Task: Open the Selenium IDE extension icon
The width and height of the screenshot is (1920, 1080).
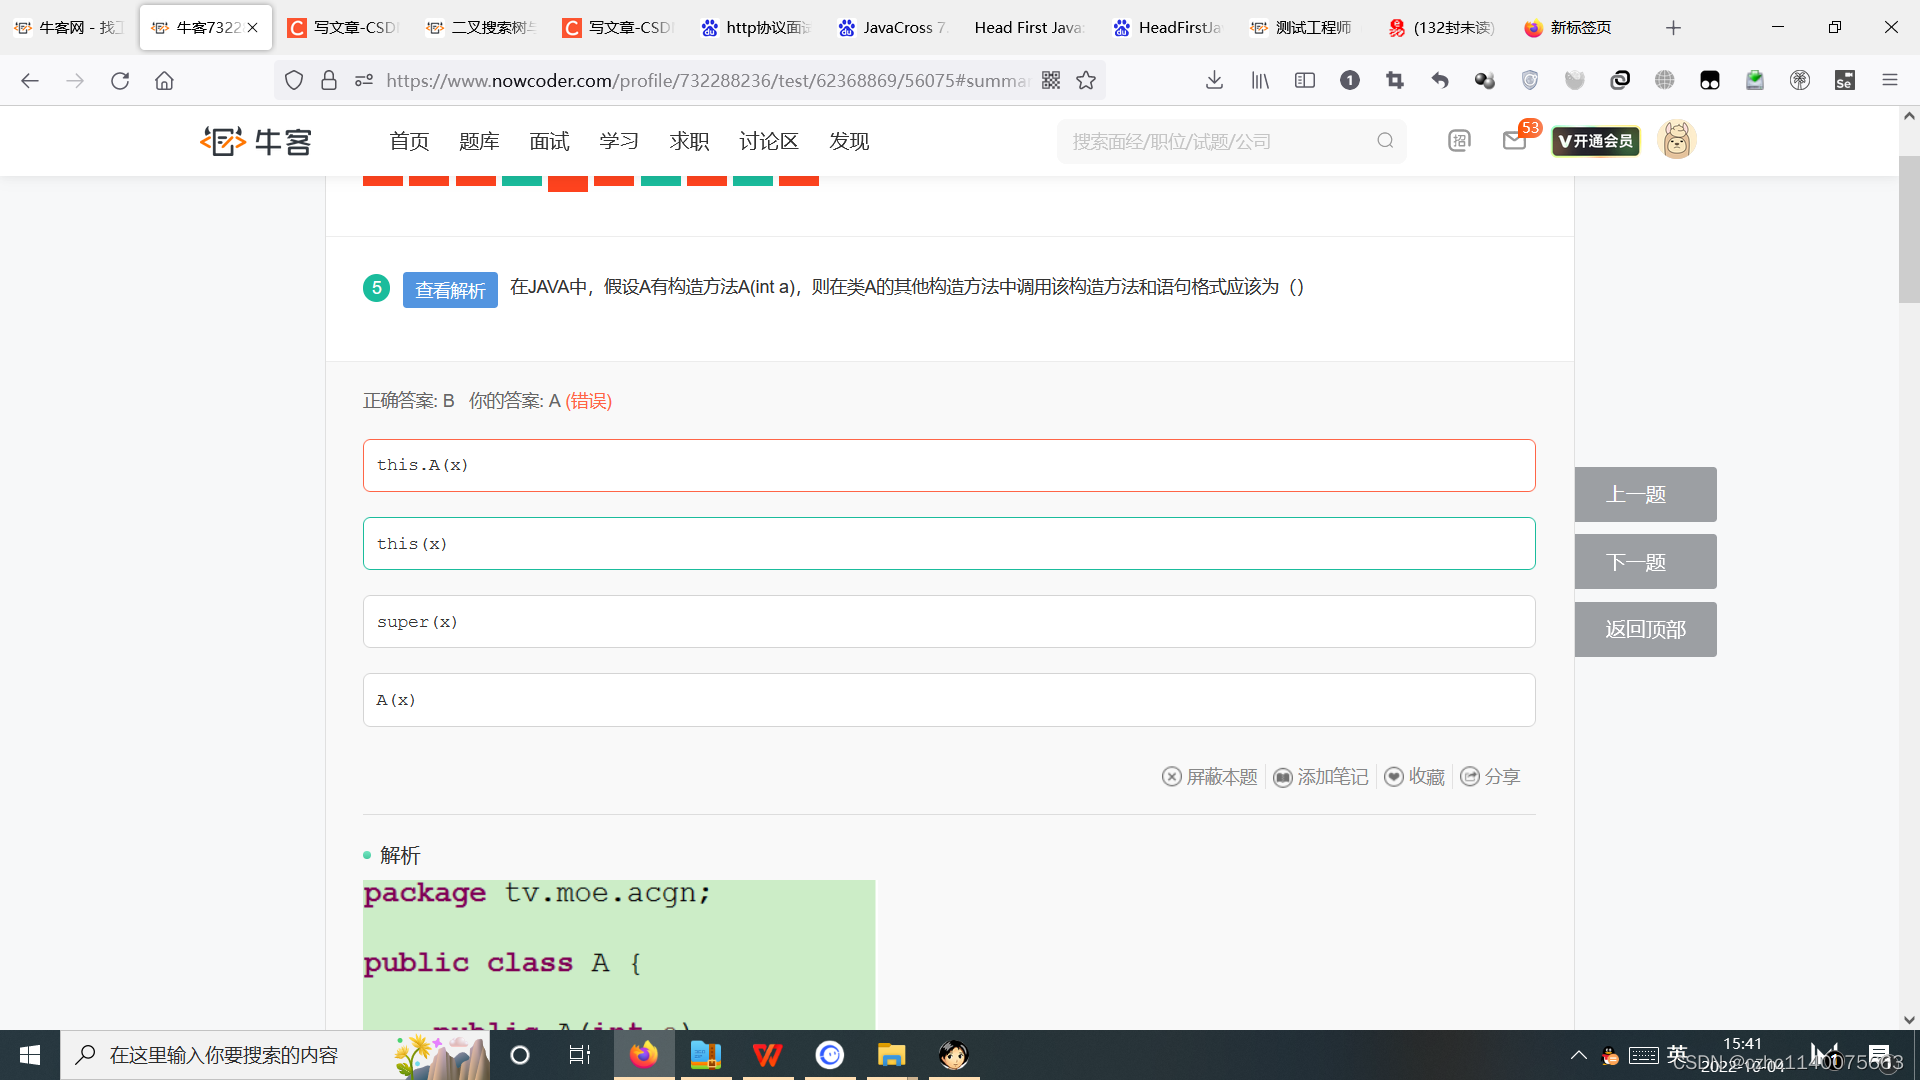Action: coord(1845,80)
